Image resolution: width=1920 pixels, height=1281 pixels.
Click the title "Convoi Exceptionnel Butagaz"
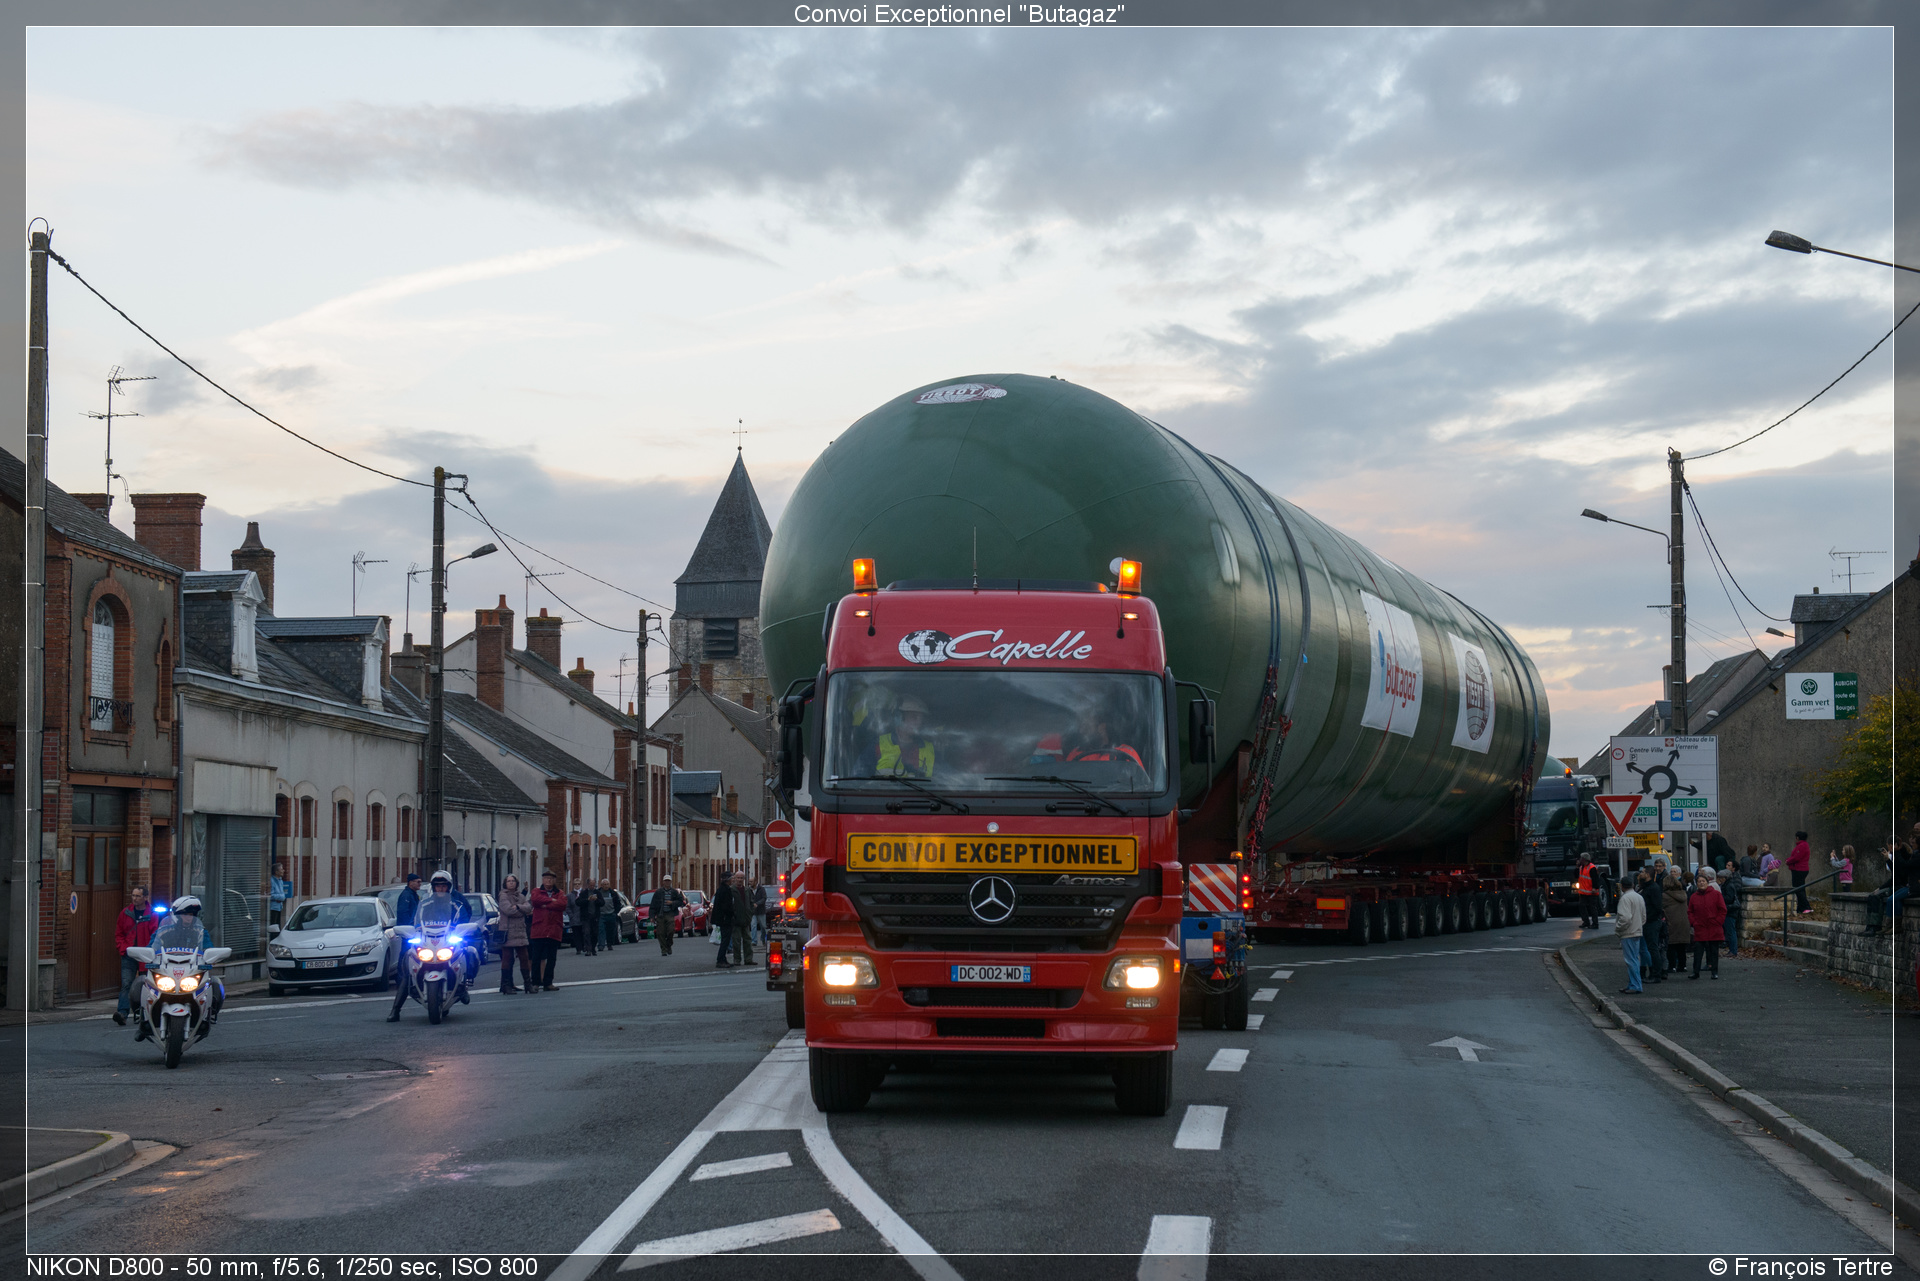point(959,14)
